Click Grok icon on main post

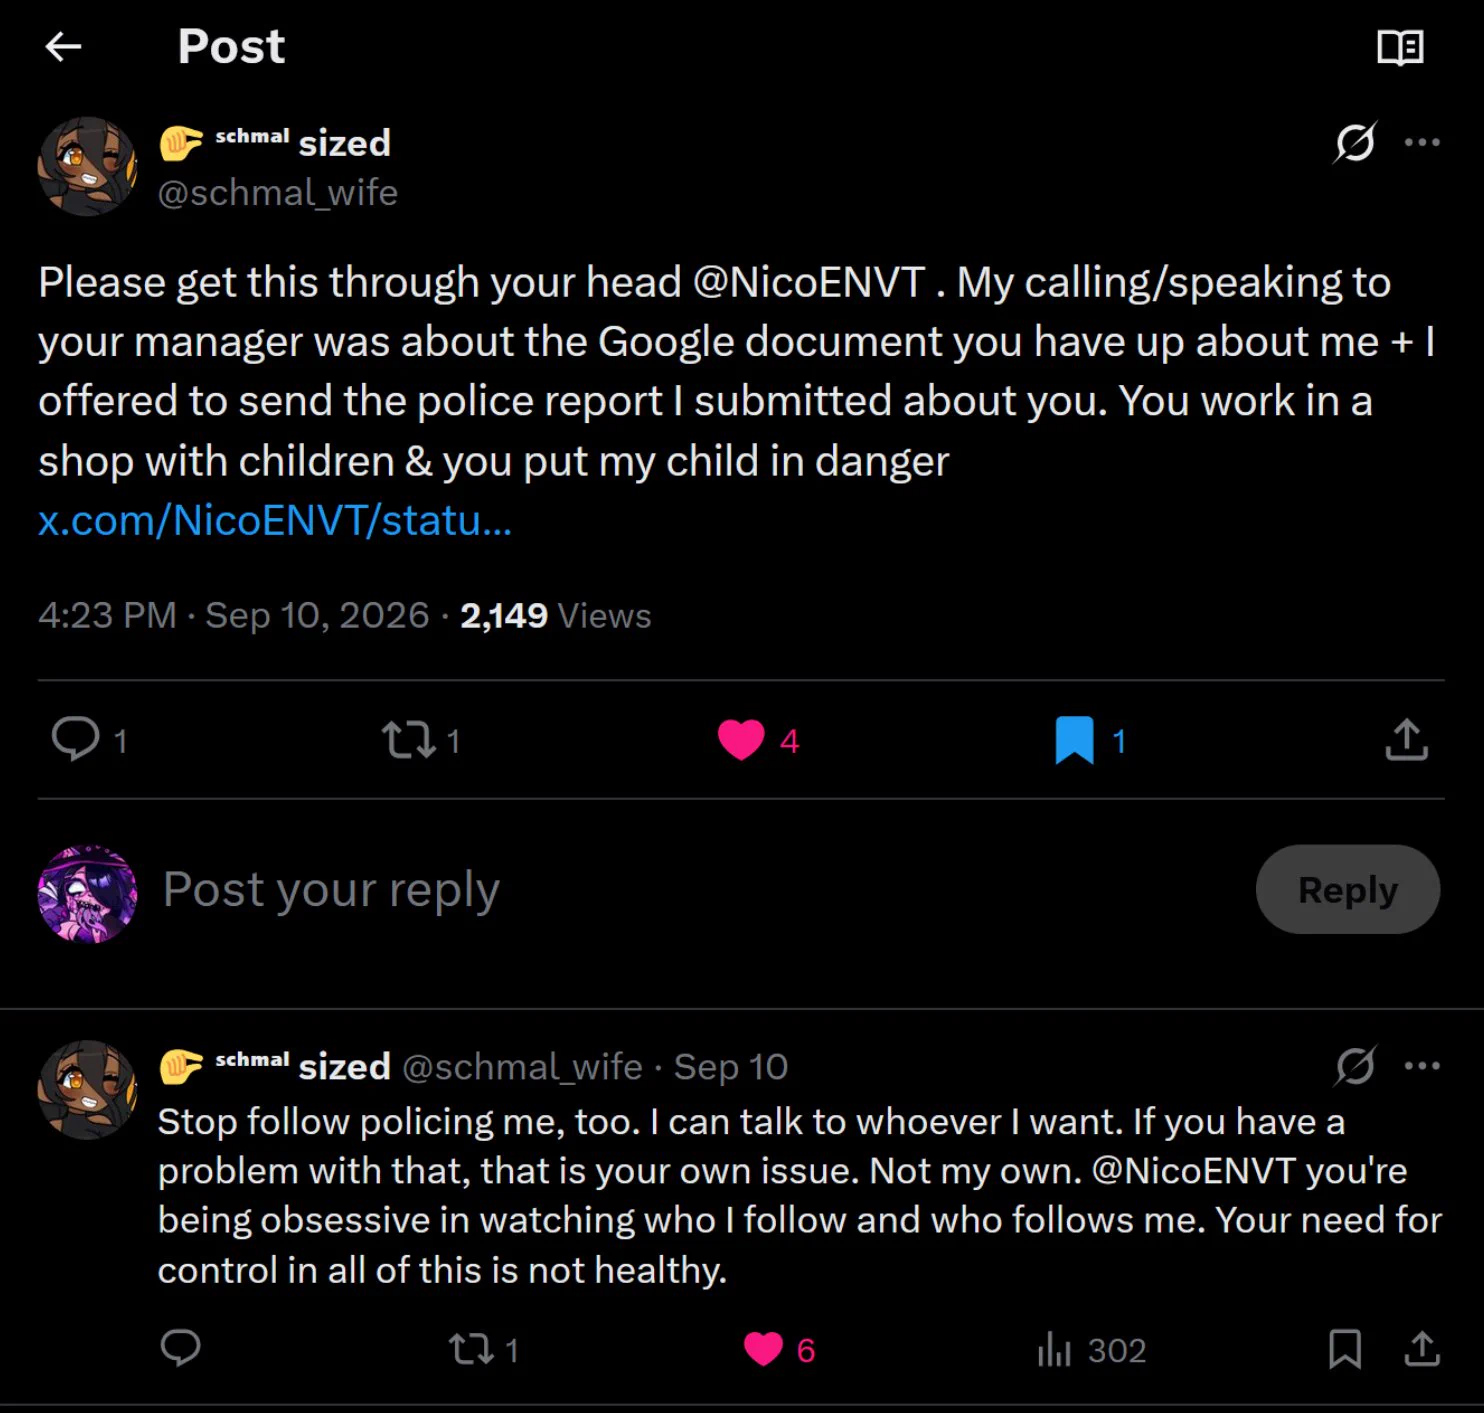1355,142
